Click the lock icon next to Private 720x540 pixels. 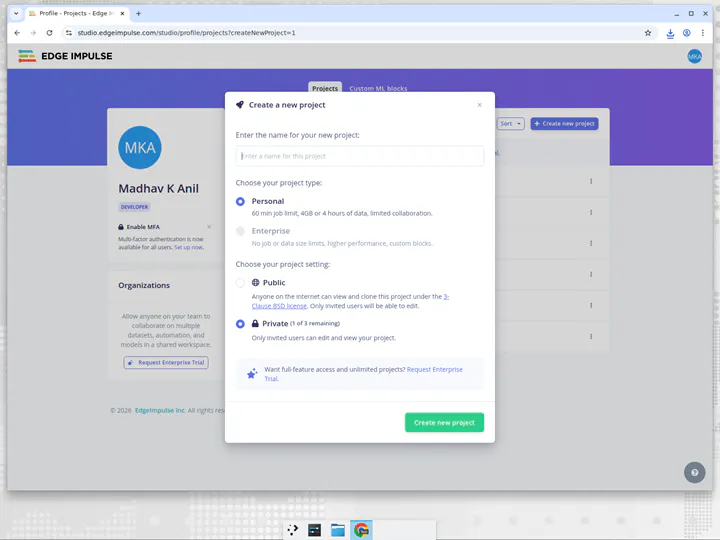(x=255, y=323)
